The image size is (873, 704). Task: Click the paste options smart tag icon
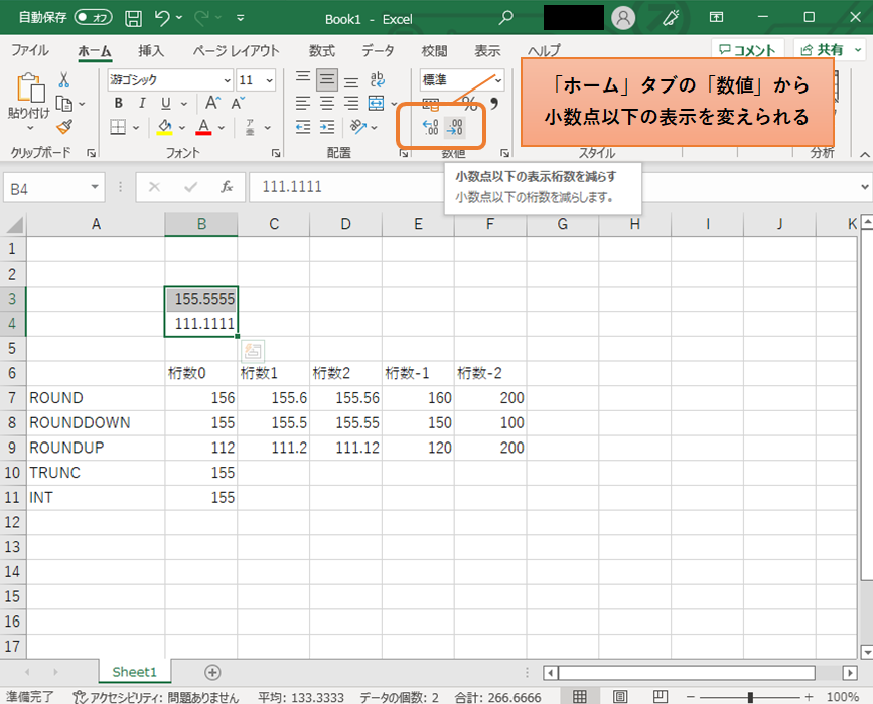(x=253, y=351)
